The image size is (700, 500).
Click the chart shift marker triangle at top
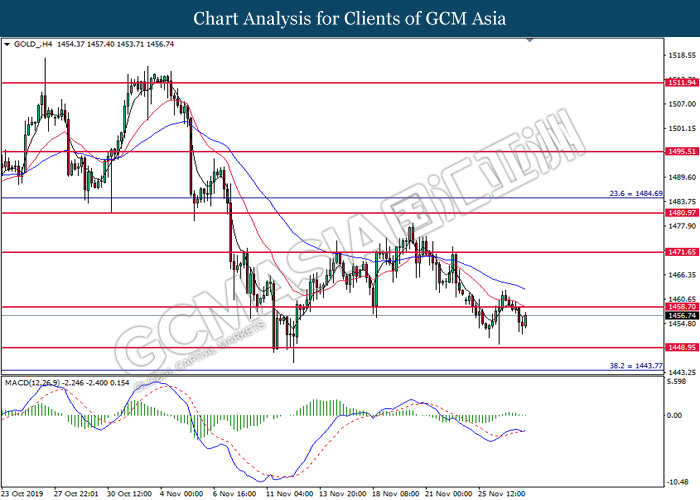tap(530, 40)
